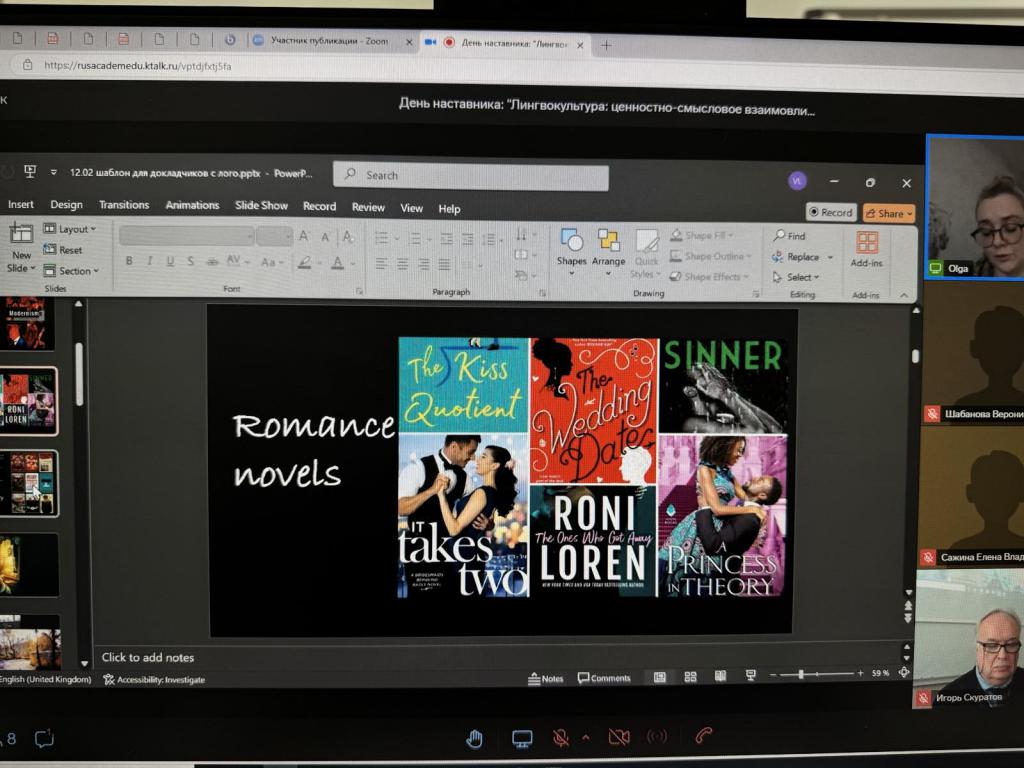
Task: Toggle the Notes pane from the status bar
Action: point(545,679)
